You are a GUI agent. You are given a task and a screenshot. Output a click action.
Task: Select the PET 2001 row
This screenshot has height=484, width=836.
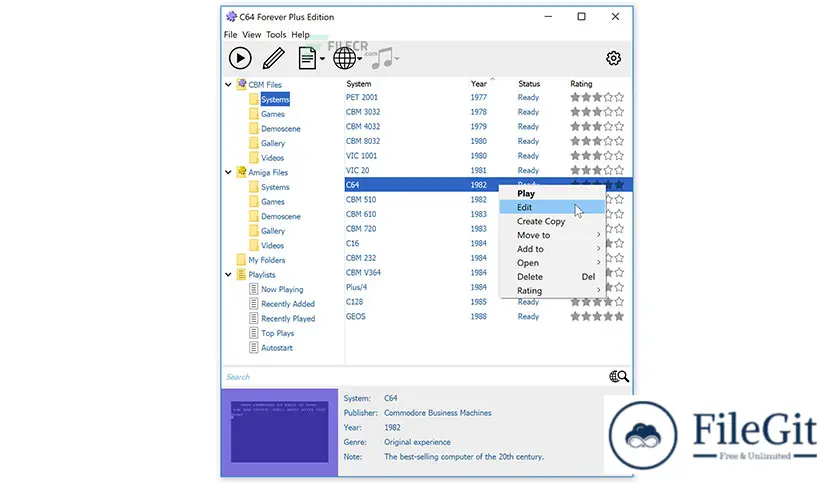point(488,97)
